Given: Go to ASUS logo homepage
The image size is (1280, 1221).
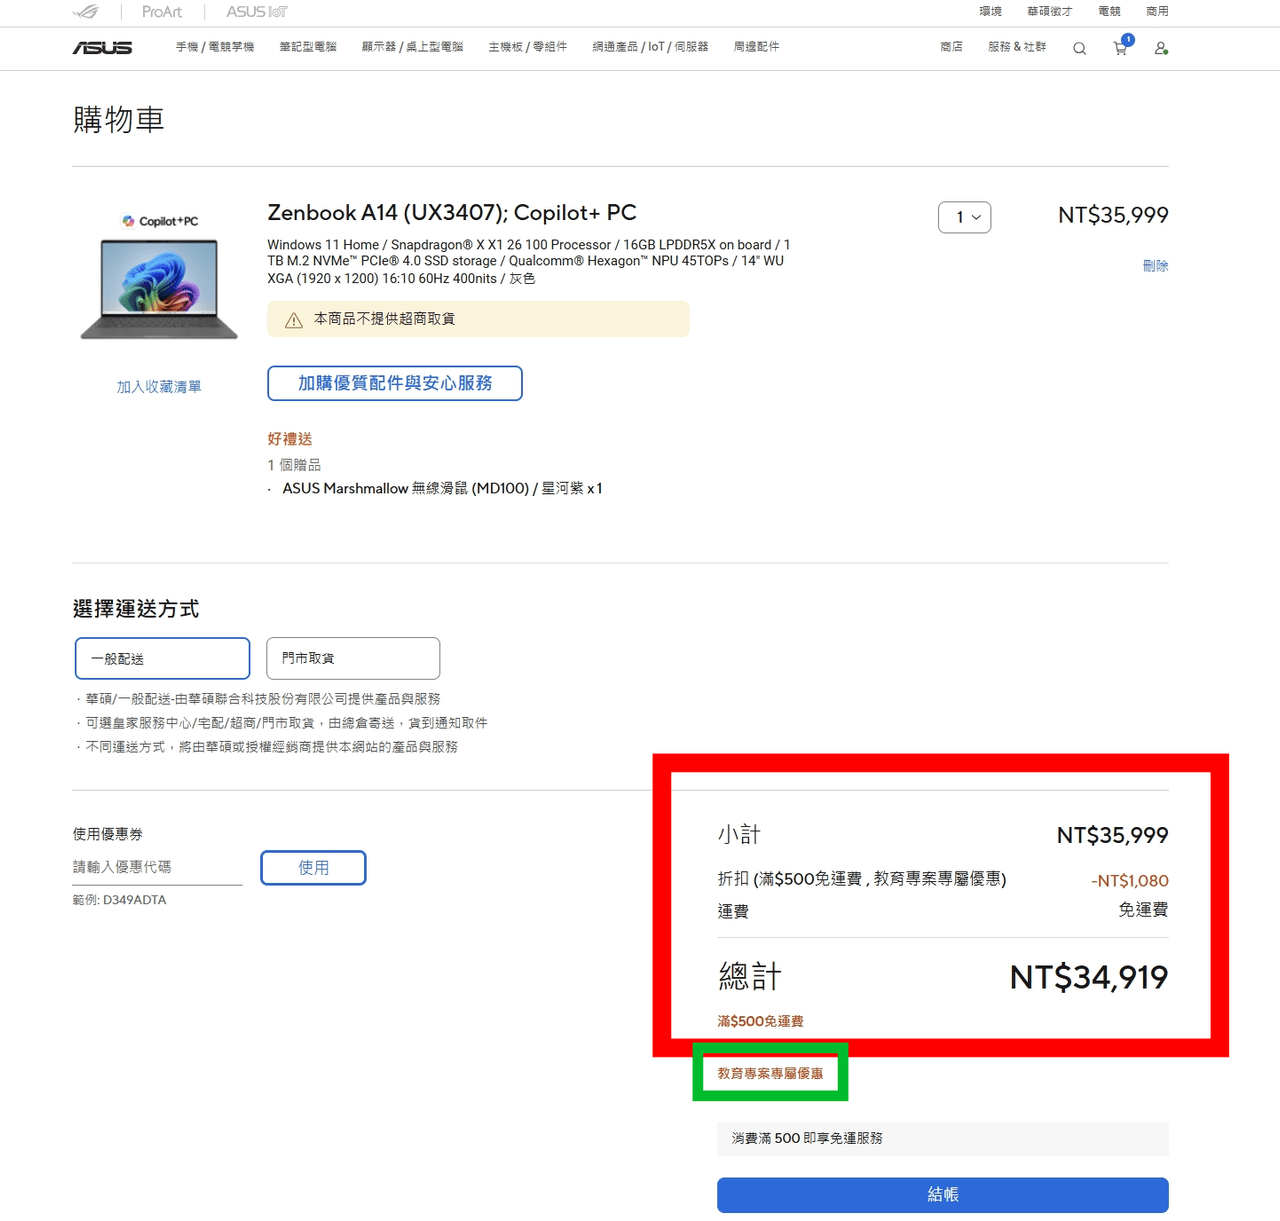Looking at the screenshot, I should (x=102, y=48).
